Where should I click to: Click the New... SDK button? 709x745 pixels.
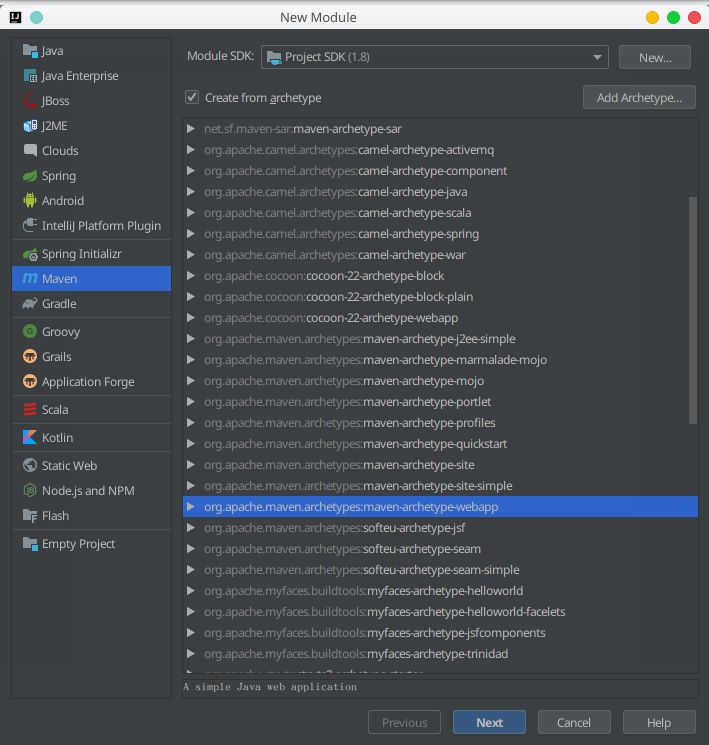coord(655,57)
